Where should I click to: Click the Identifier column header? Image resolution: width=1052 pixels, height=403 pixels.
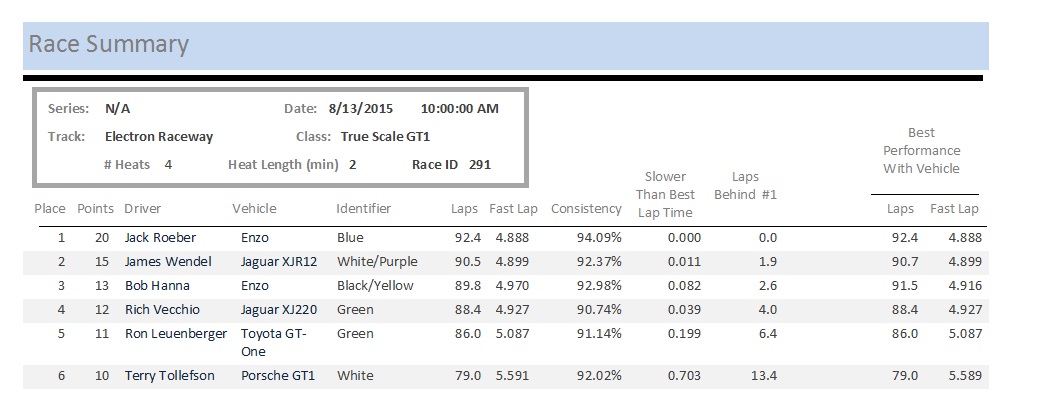(x=363, y=209)
